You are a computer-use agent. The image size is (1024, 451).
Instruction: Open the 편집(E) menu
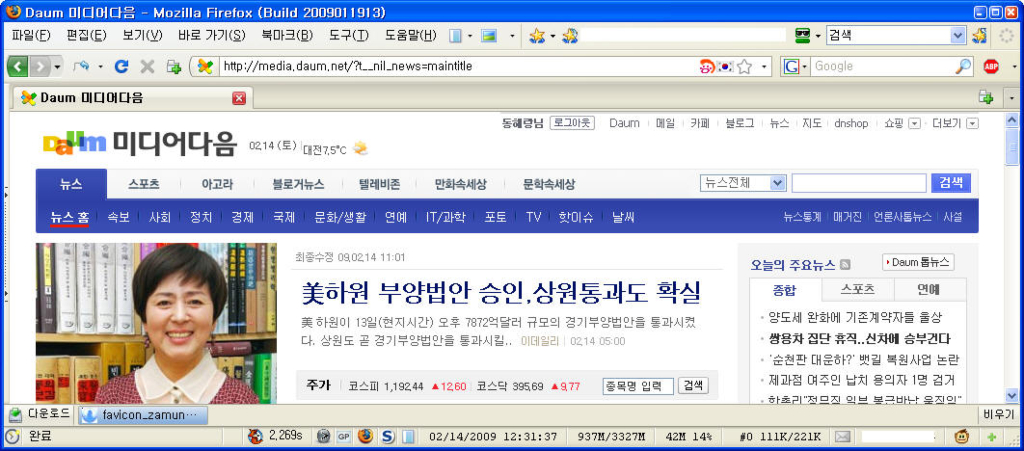point(86,36)
